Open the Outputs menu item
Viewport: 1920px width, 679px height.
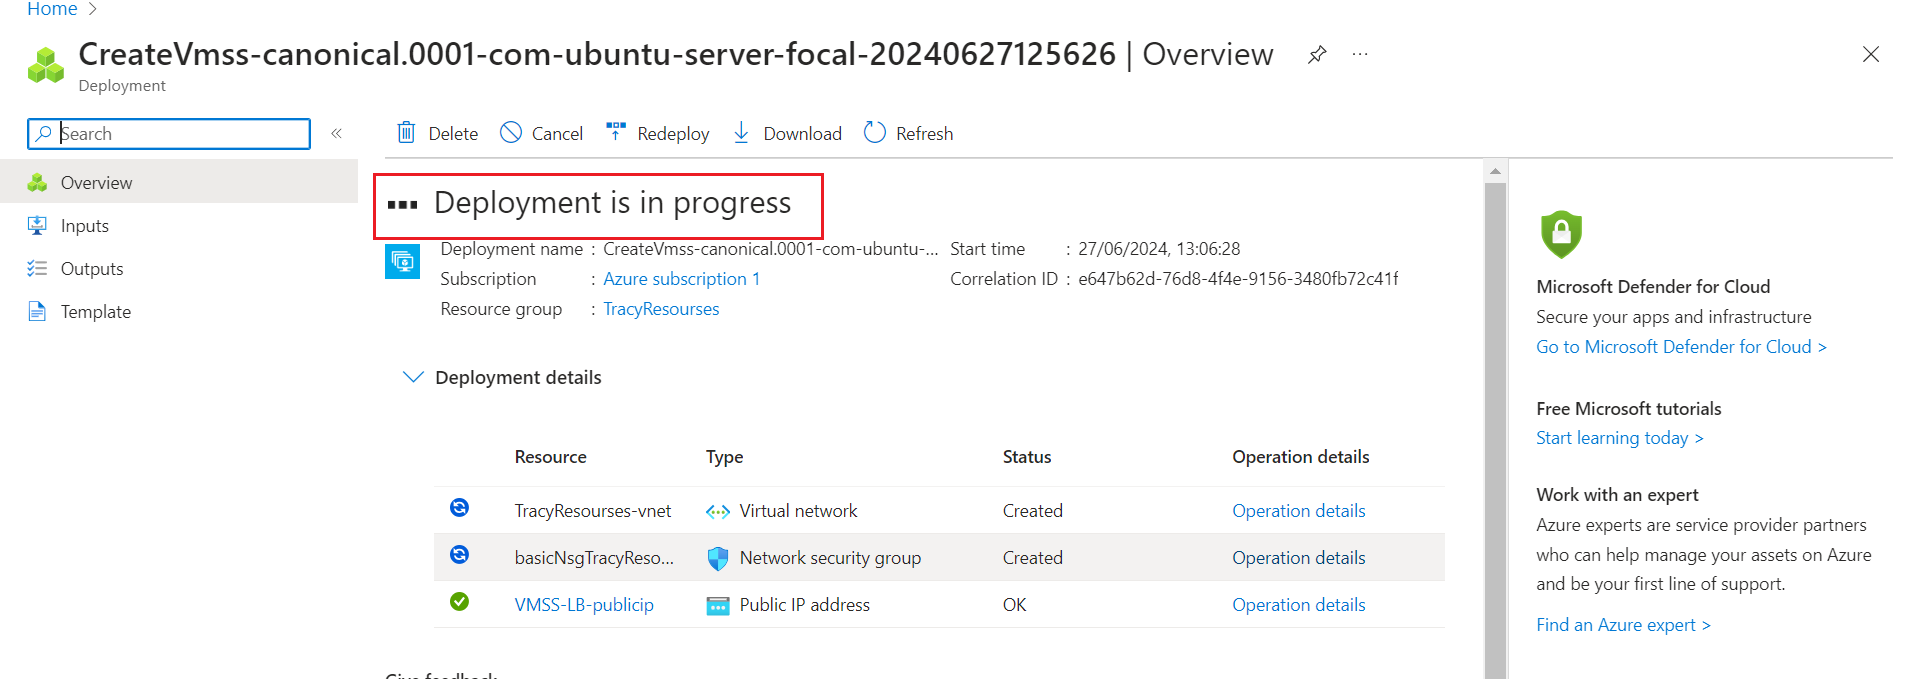click(92, 269)
